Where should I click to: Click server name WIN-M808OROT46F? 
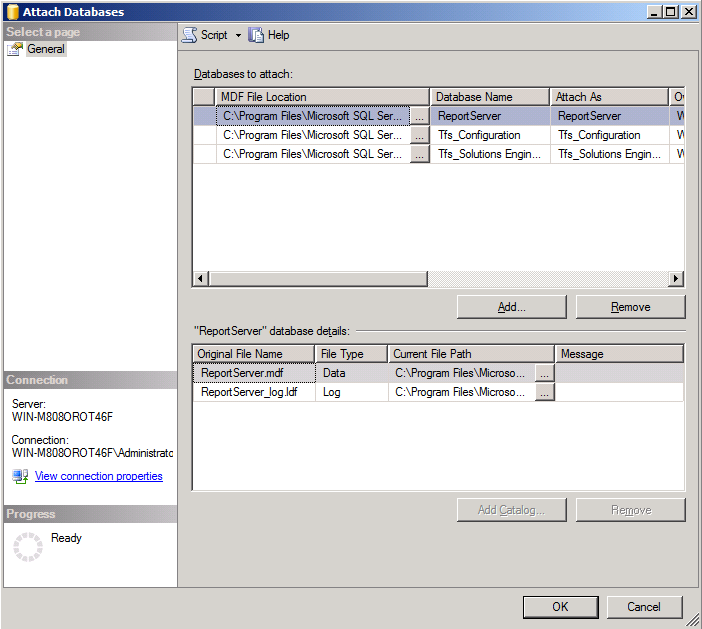tap(62, 417)
